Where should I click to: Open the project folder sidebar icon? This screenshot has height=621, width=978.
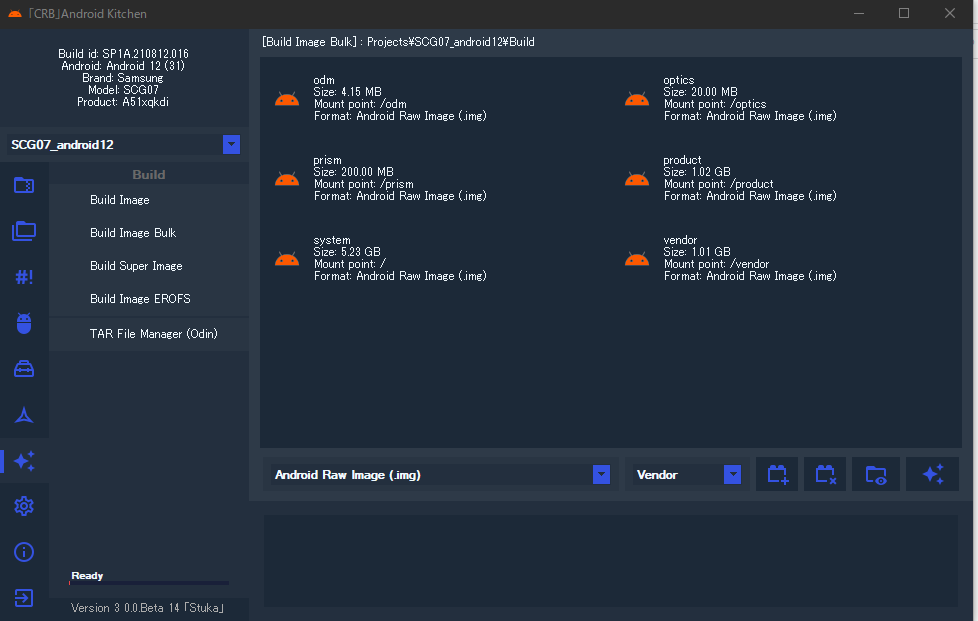coord(24,185)
